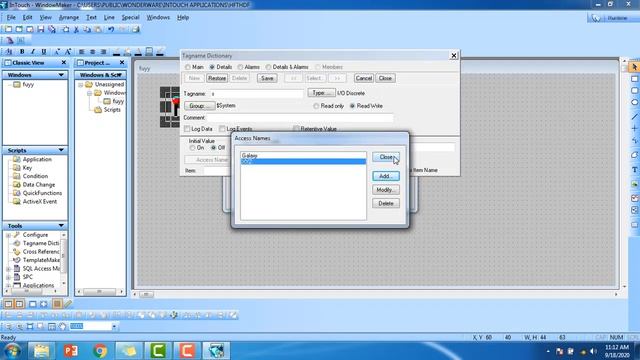Image resolution: width=640 pixels, height=360 pixels.
Task: Open the Special menu
Action: [x=130, y=18]
